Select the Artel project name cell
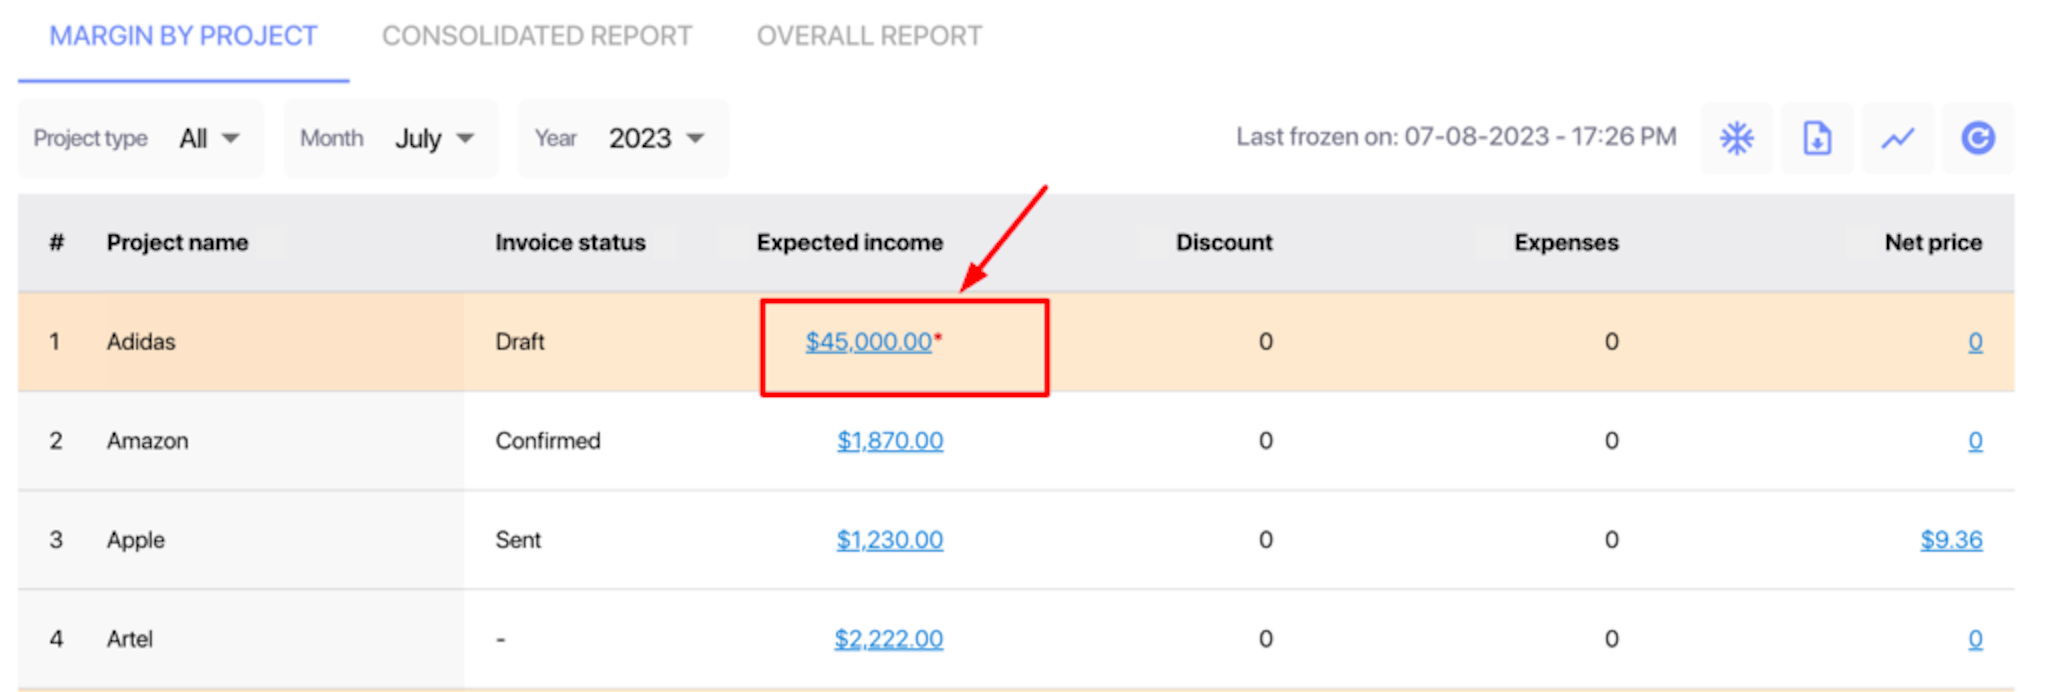Viewport: 2048px width, 692px height. 130,639
